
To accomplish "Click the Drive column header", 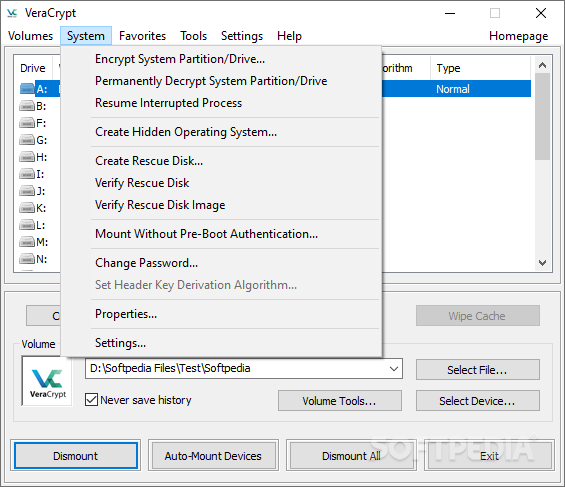I will pyautogui.click(x=33, y=68).
